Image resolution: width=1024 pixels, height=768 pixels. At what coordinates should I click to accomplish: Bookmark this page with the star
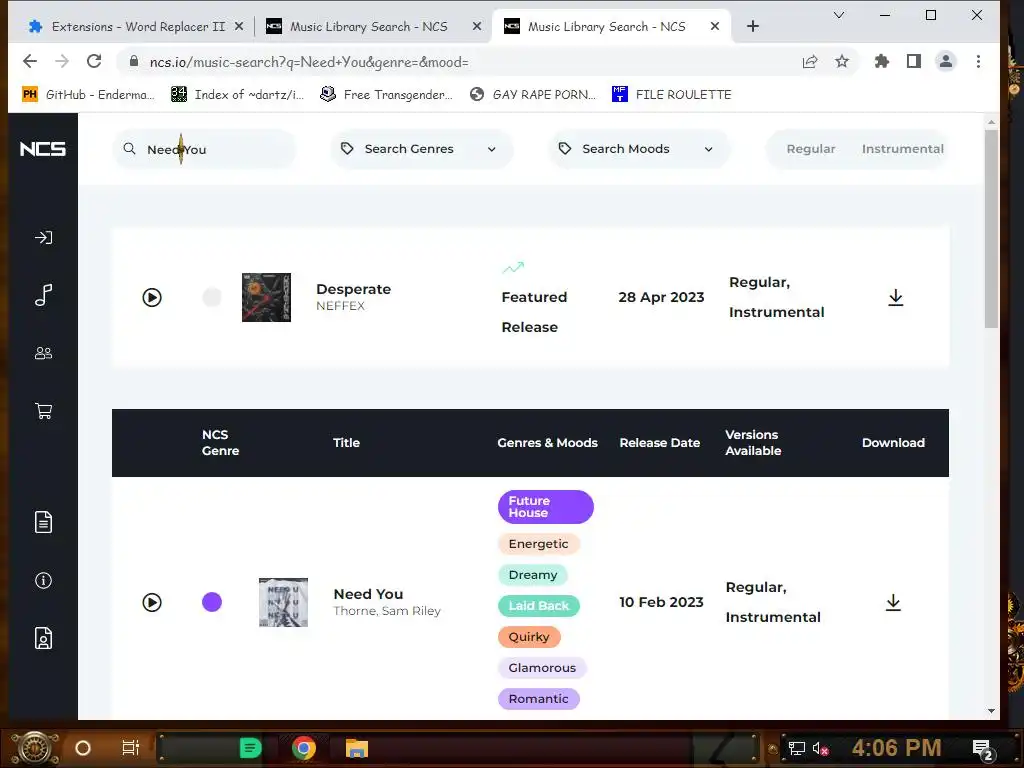842,61
